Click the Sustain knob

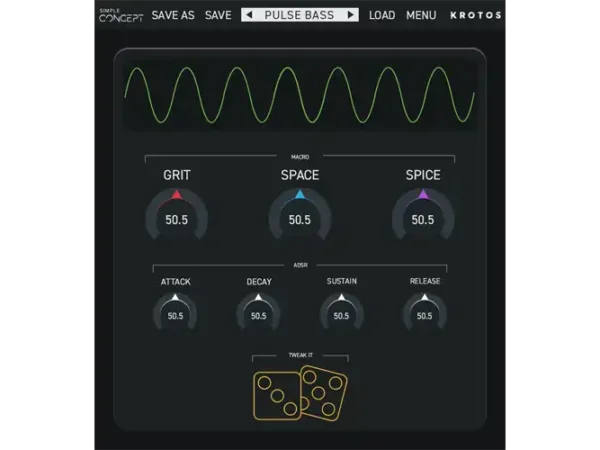[341, 313]
